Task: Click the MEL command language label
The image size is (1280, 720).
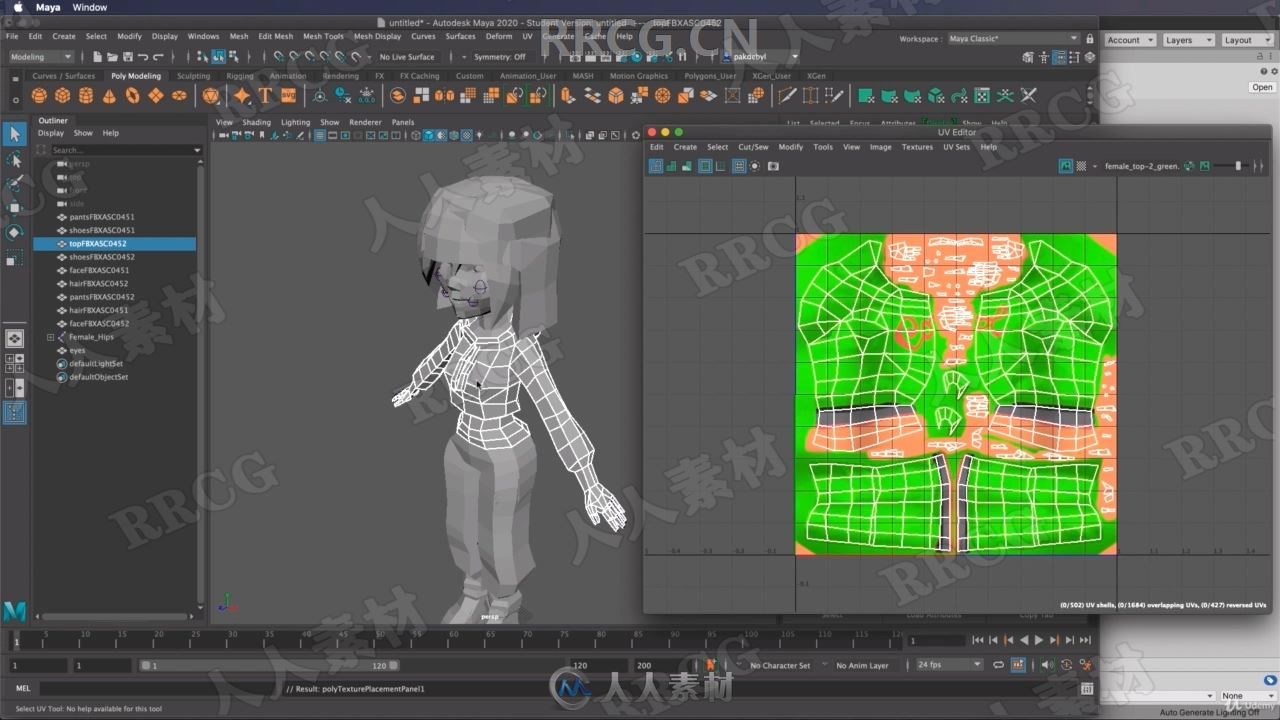Action: [x=24, y=688]
